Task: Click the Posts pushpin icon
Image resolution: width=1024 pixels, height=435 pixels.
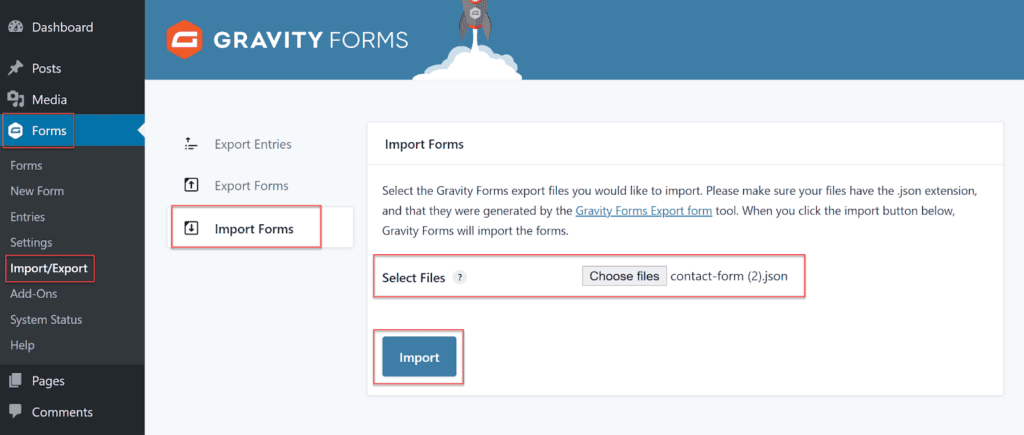Action: pos(16,68)
